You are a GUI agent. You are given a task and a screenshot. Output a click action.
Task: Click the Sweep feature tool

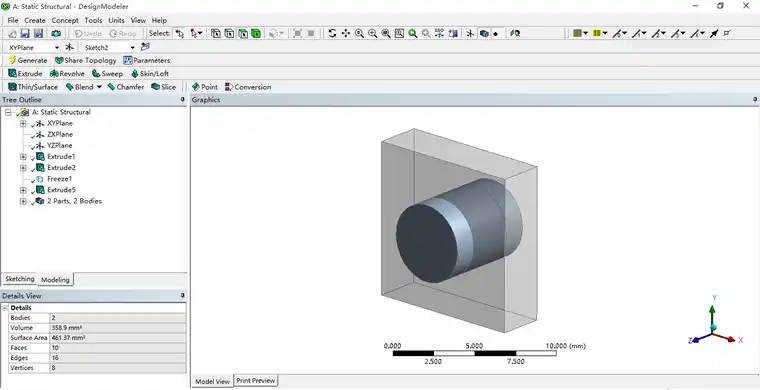[108, 74]
